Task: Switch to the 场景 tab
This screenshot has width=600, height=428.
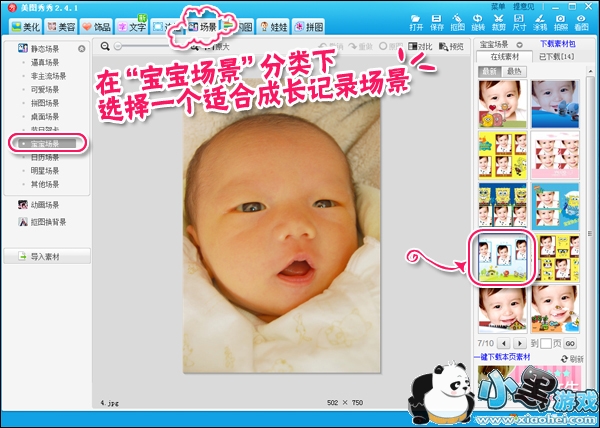Action: pos(202,26)
